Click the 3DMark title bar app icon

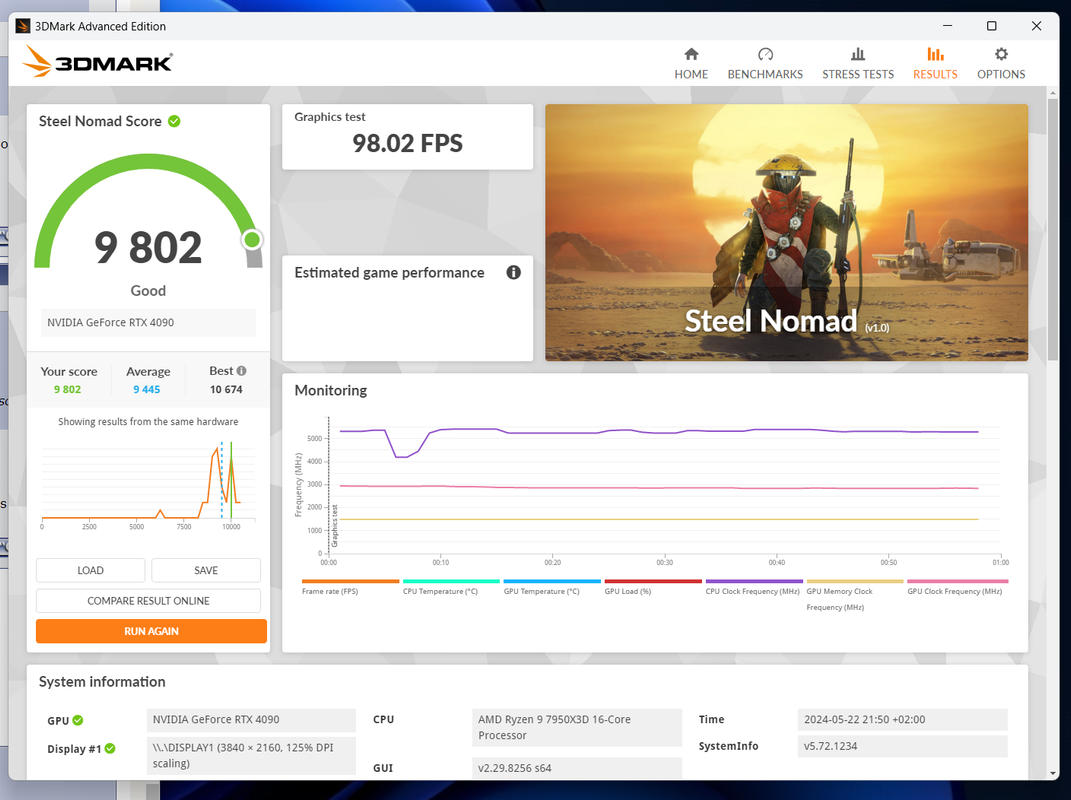pos(23,26)
